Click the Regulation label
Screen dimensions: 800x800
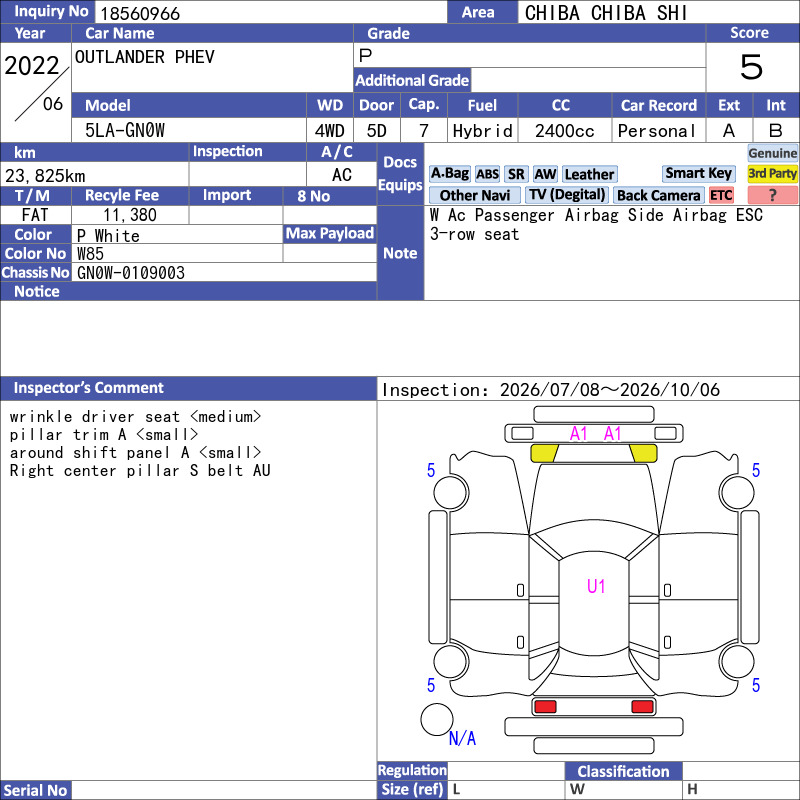(412, 770)
